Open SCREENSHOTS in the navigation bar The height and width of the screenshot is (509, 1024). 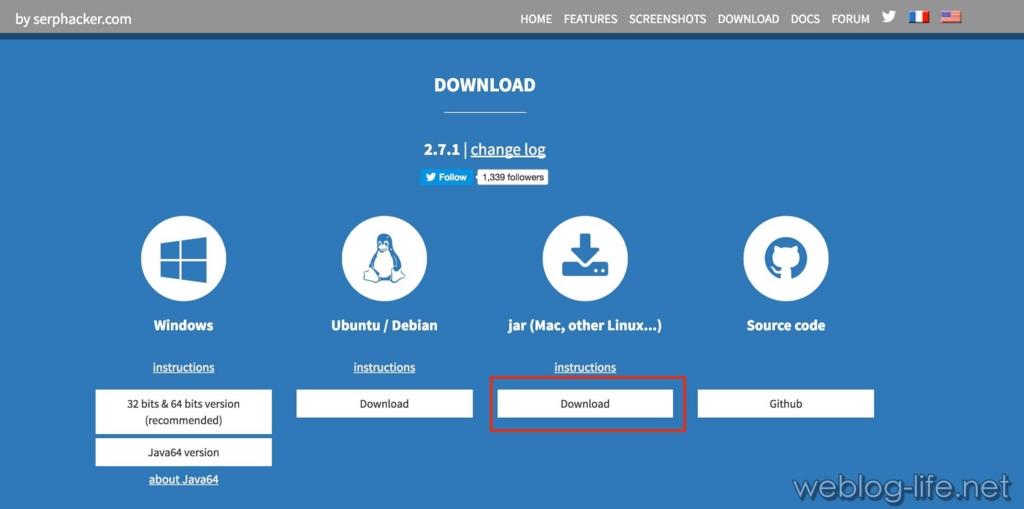pos(667,19)
